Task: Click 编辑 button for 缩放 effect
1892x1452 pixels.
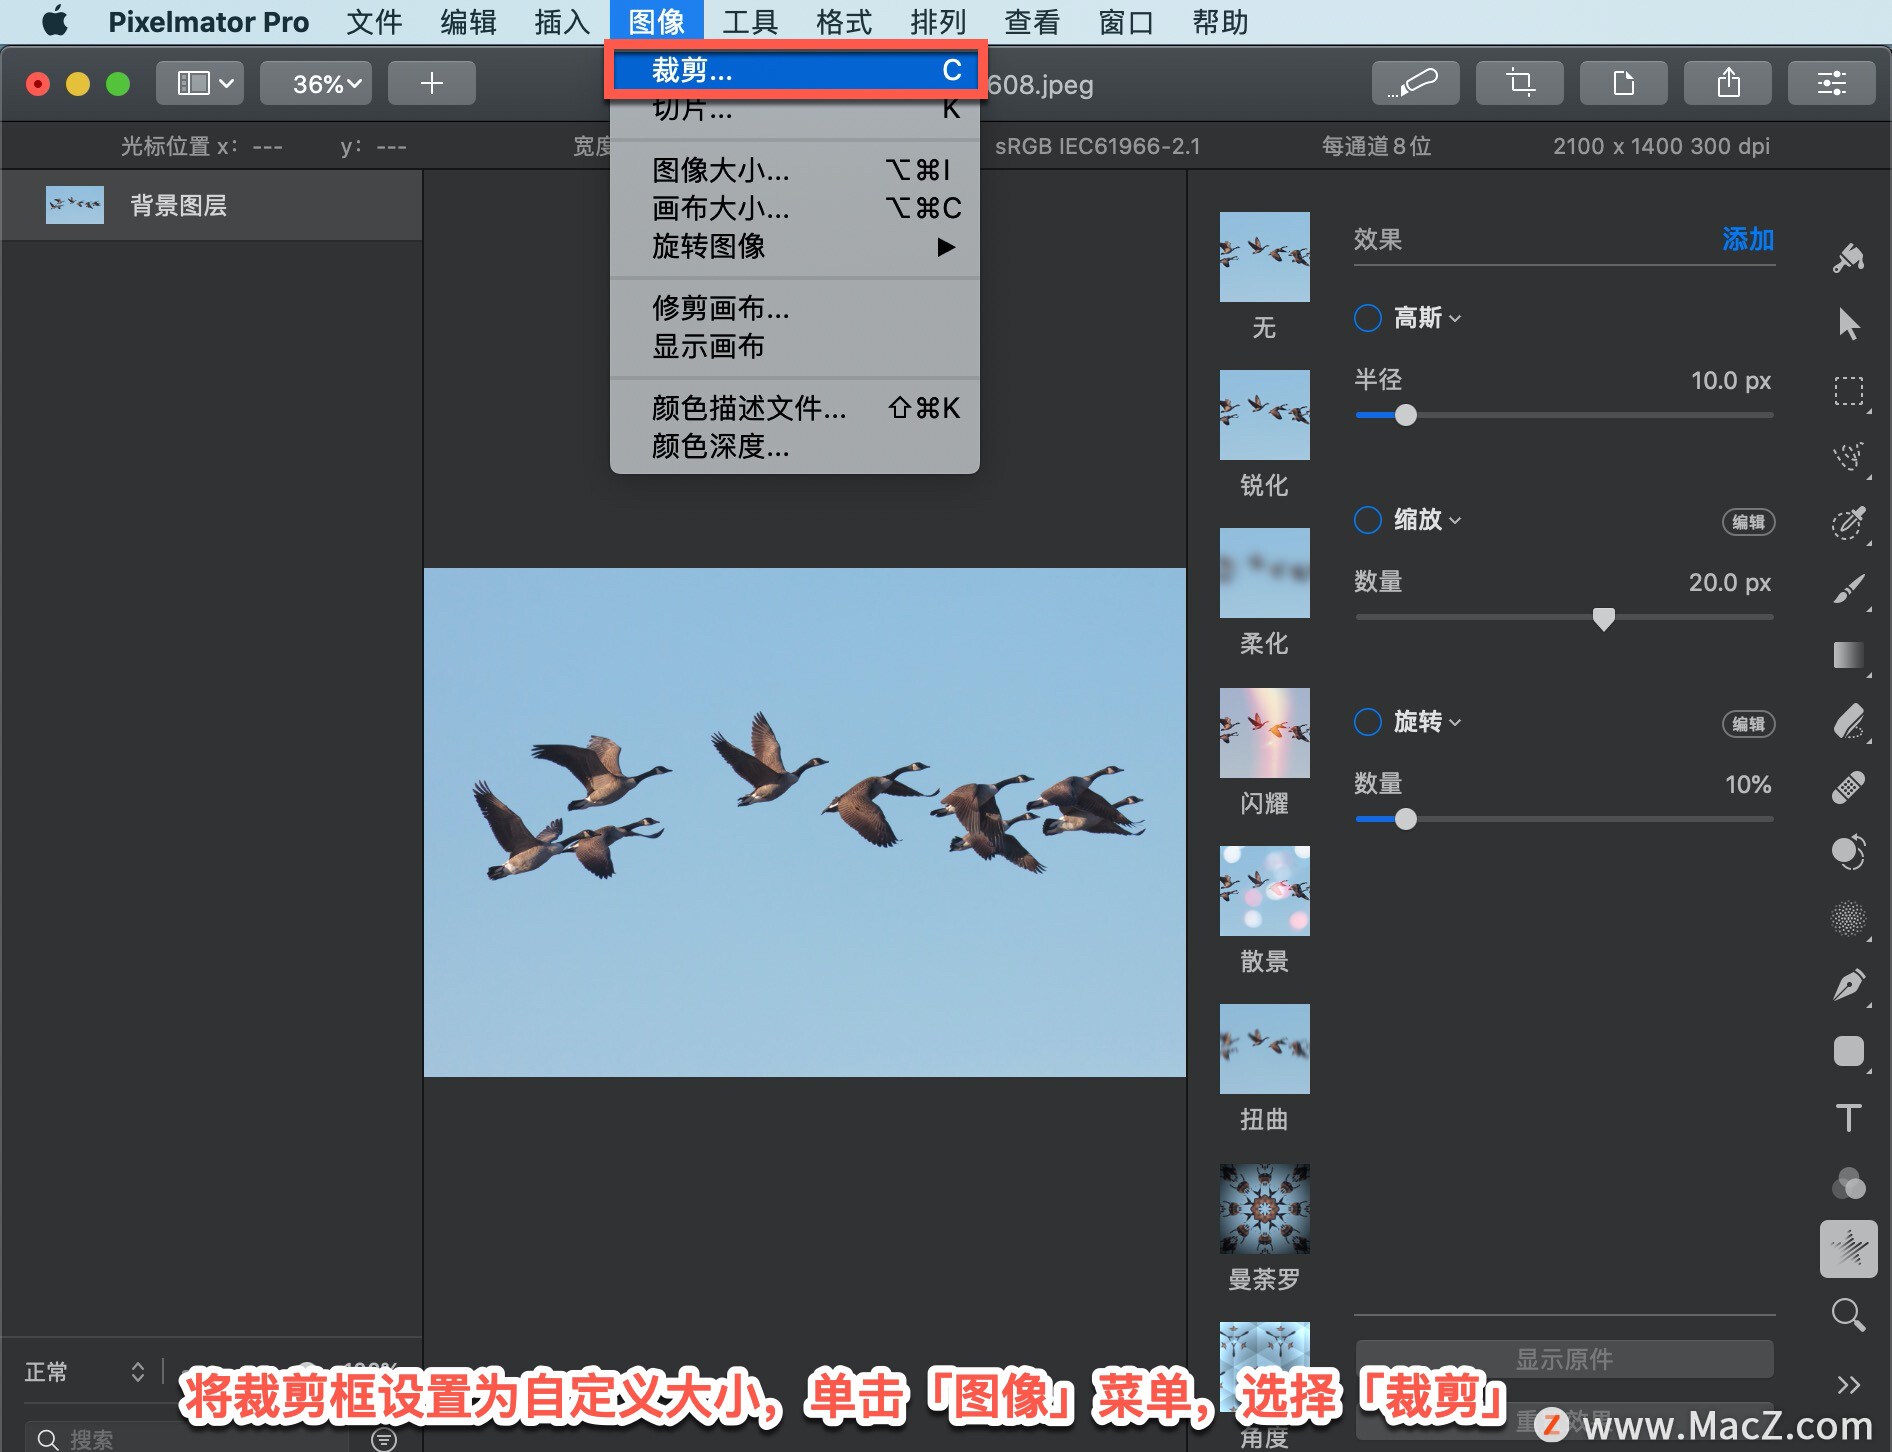Action: [x=1748, y=522]
